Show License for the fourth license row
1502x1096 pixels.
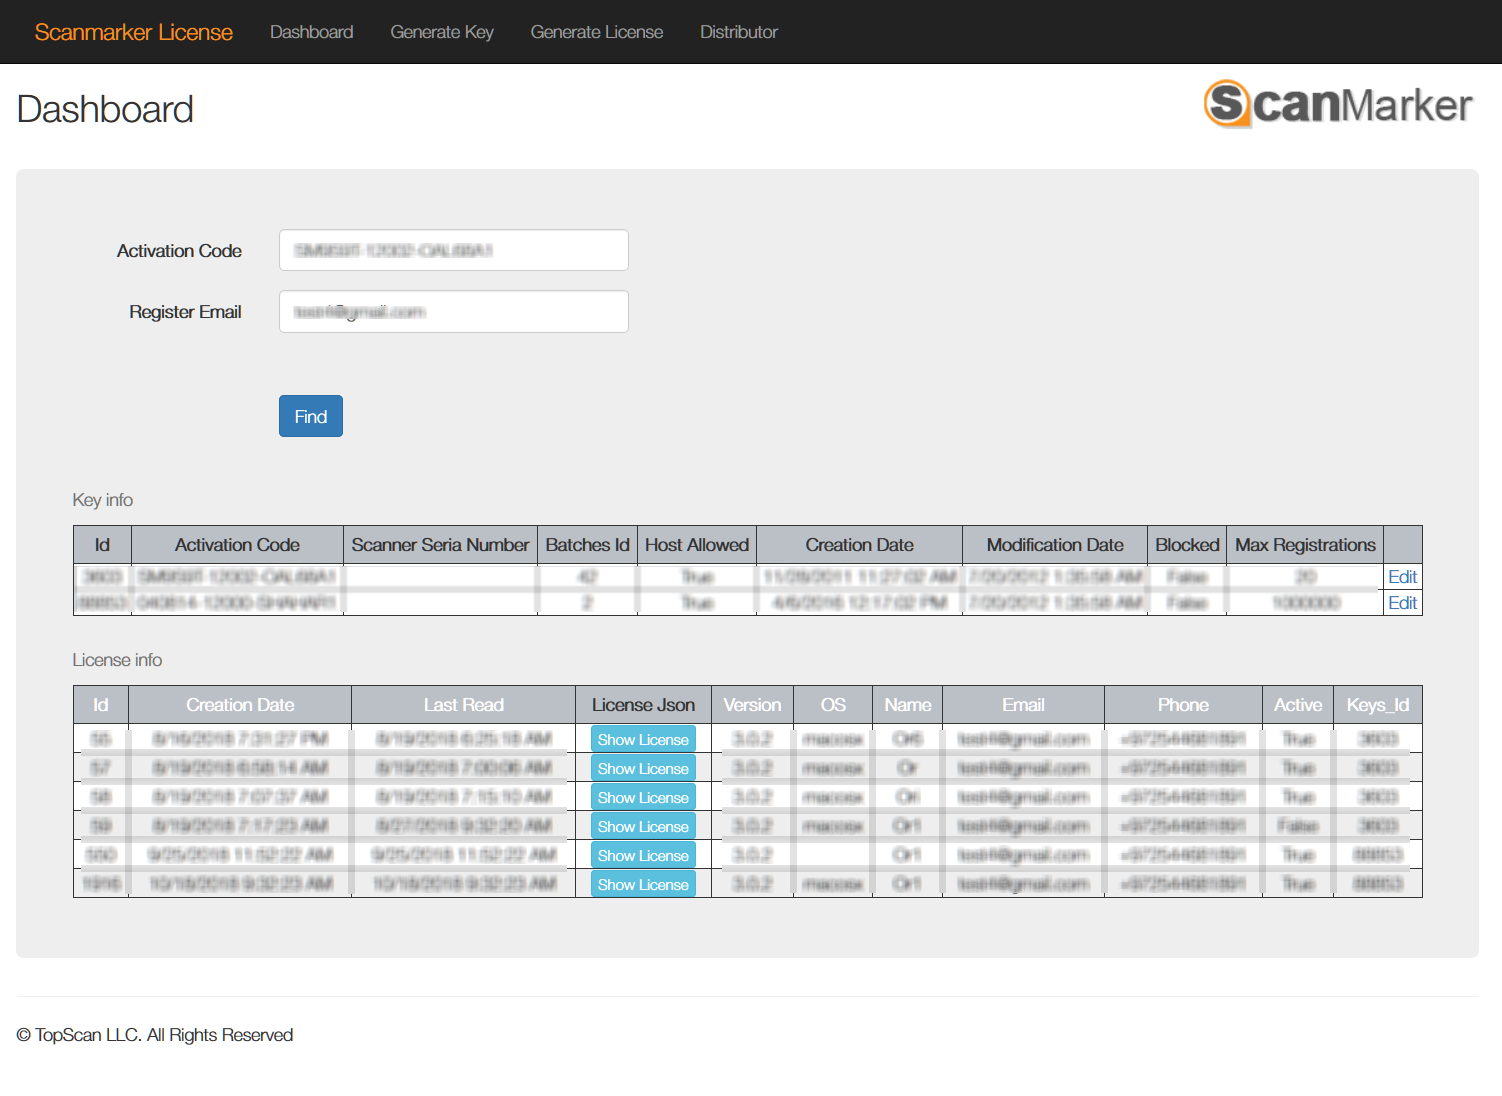pos(643,826)
